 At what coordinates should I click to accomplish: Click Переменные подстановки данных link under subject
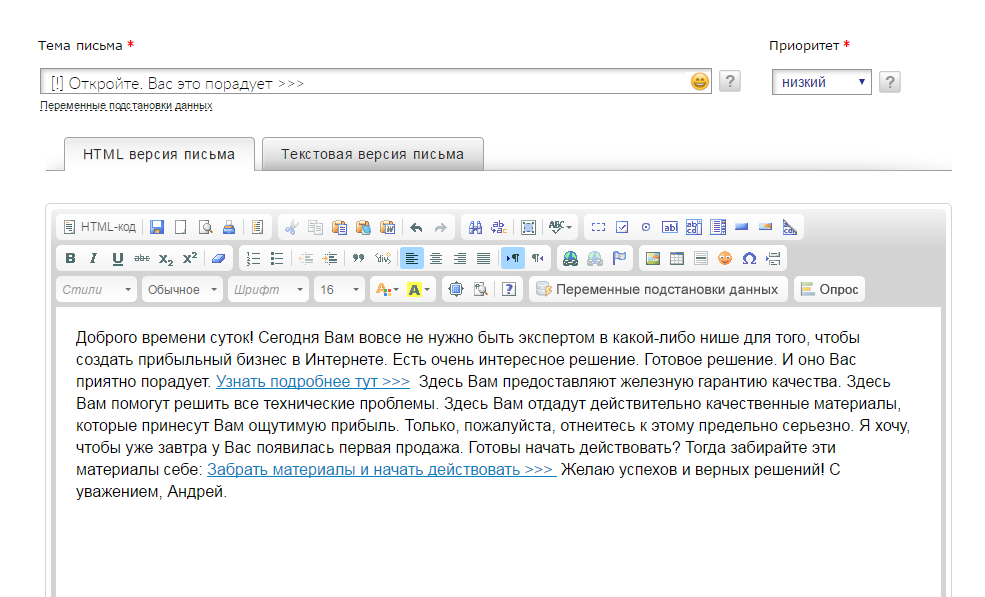126,106
